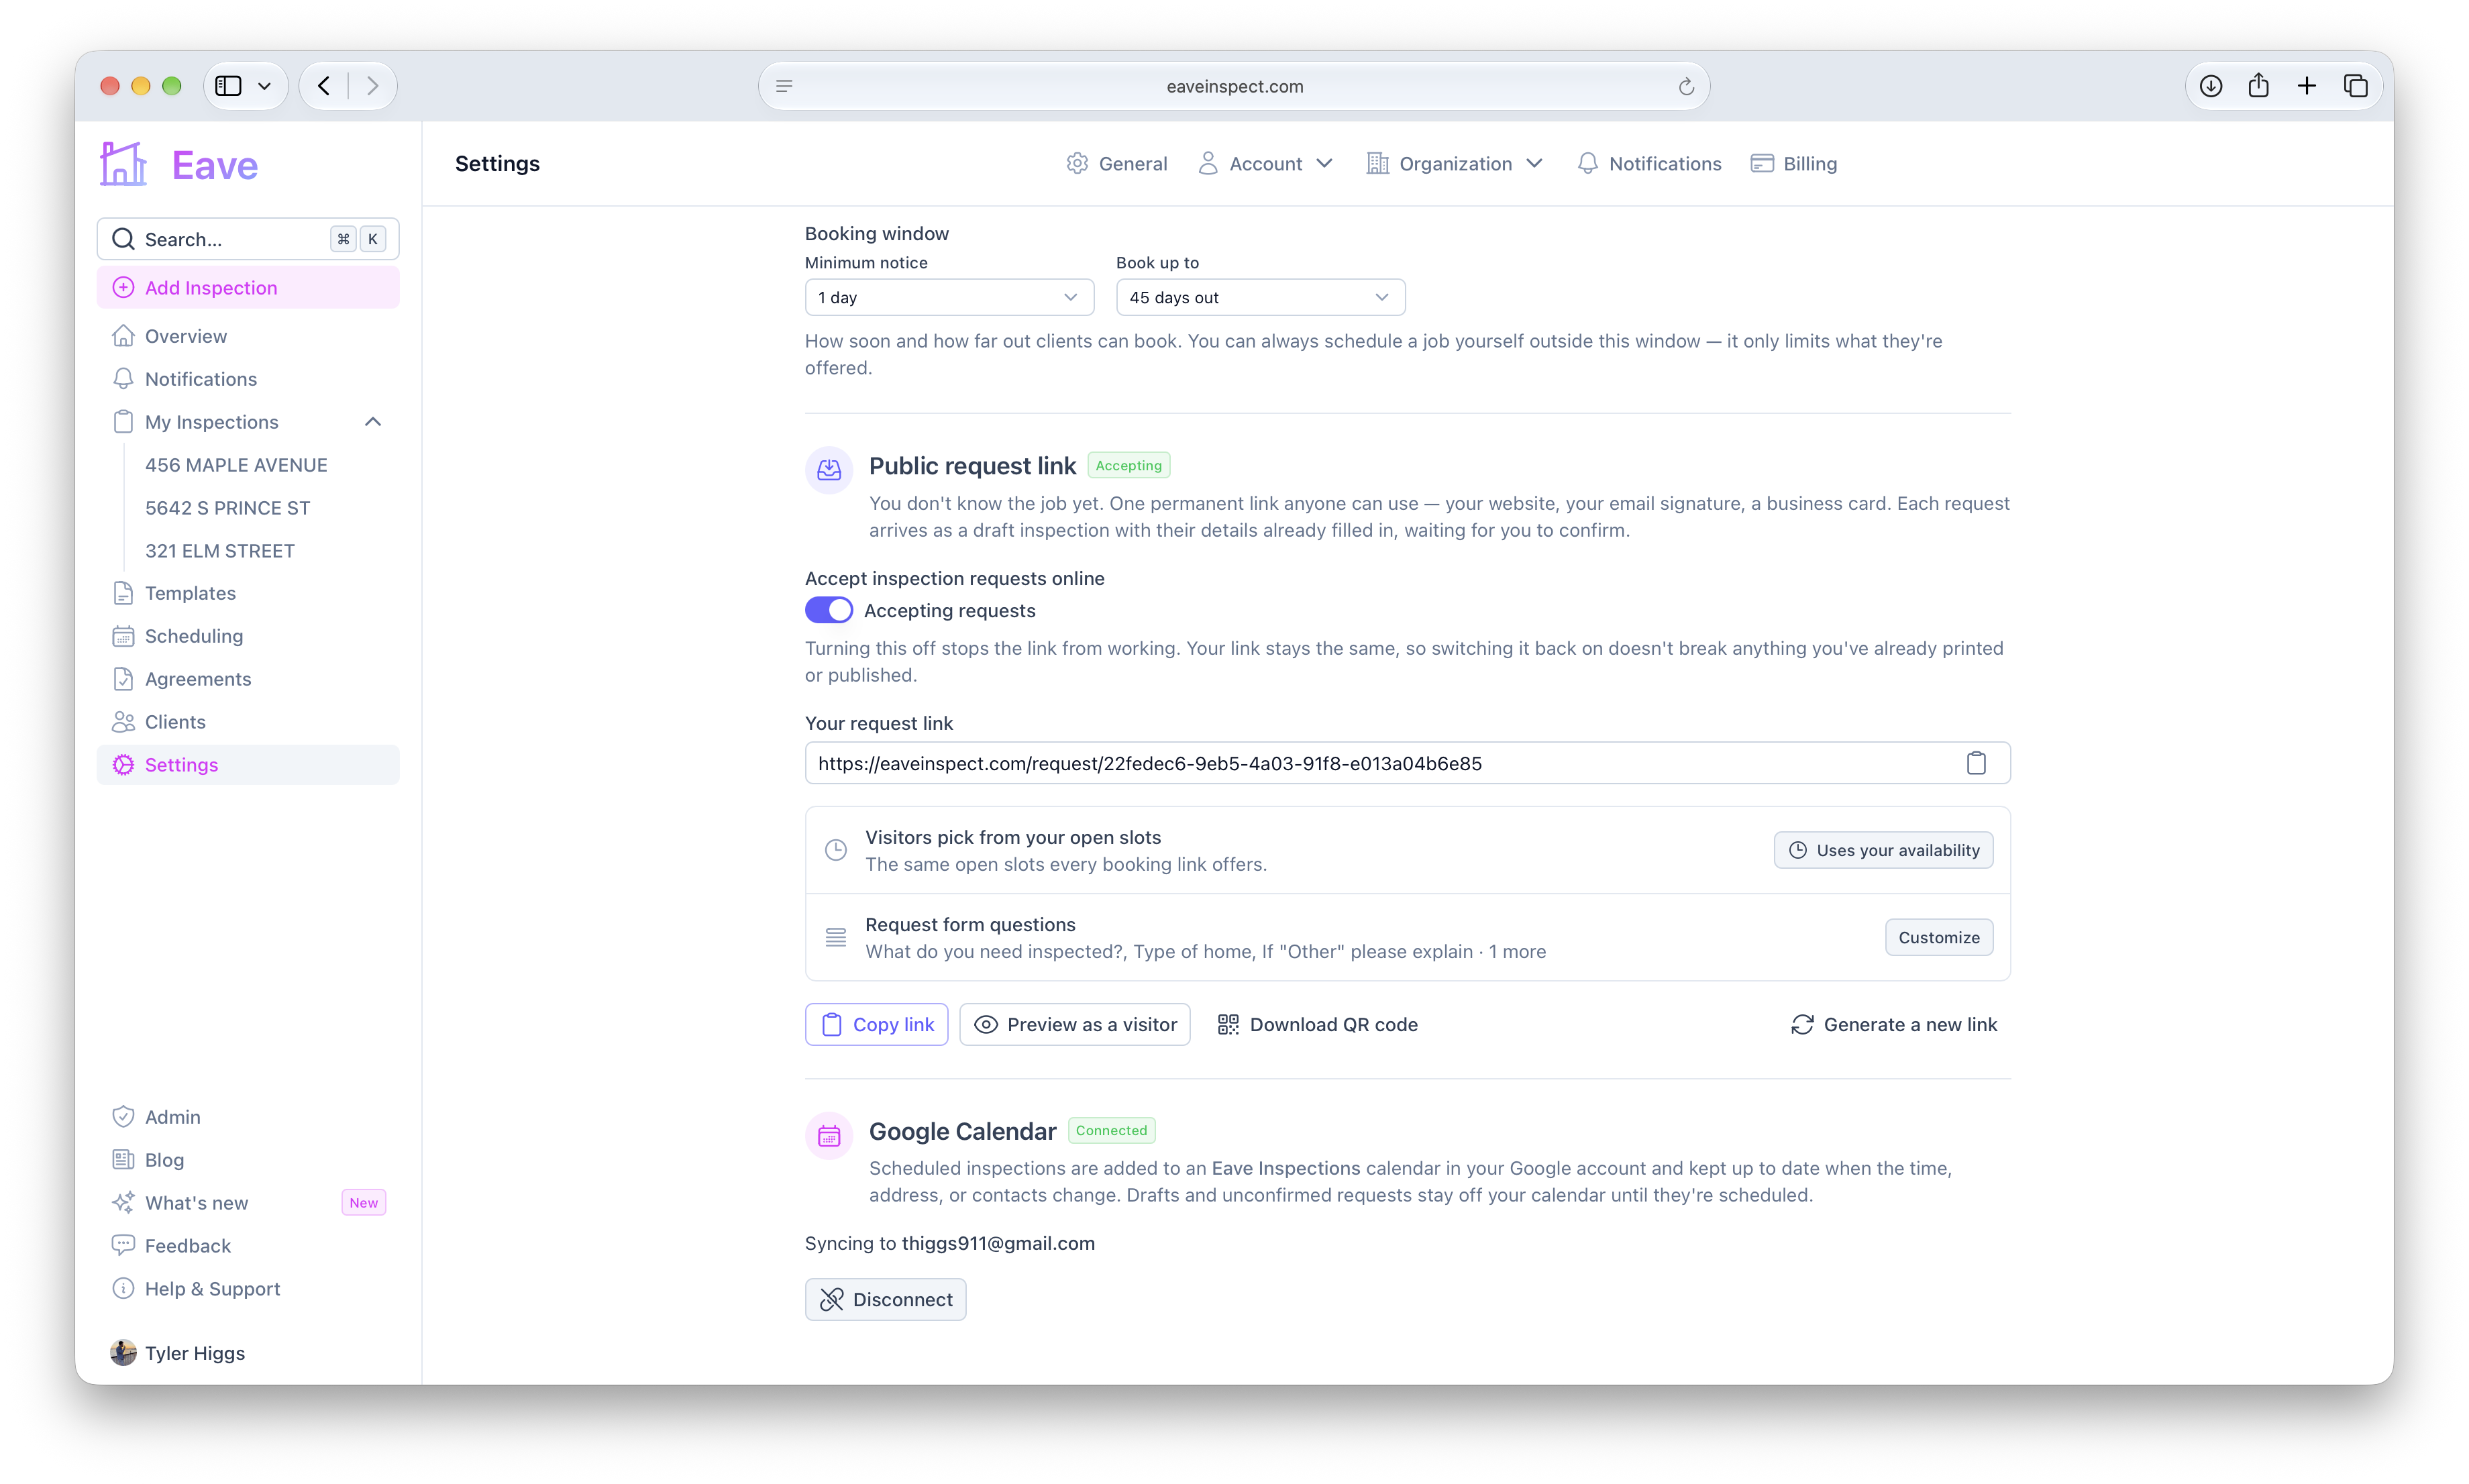Click the request link URL field
The width and height of the screenshot is (2469, 1484).
1407,763
